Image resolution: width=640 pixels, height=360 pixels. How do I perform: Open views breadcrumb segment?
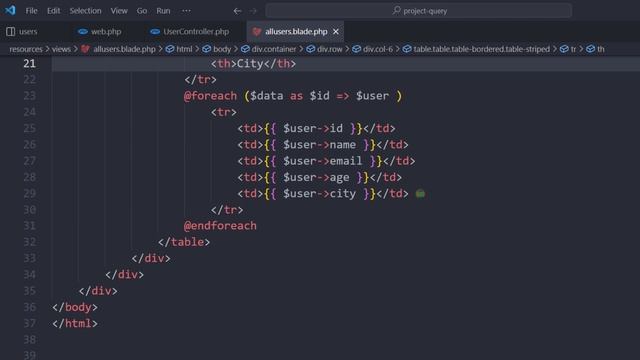click(x=61, y=49)
